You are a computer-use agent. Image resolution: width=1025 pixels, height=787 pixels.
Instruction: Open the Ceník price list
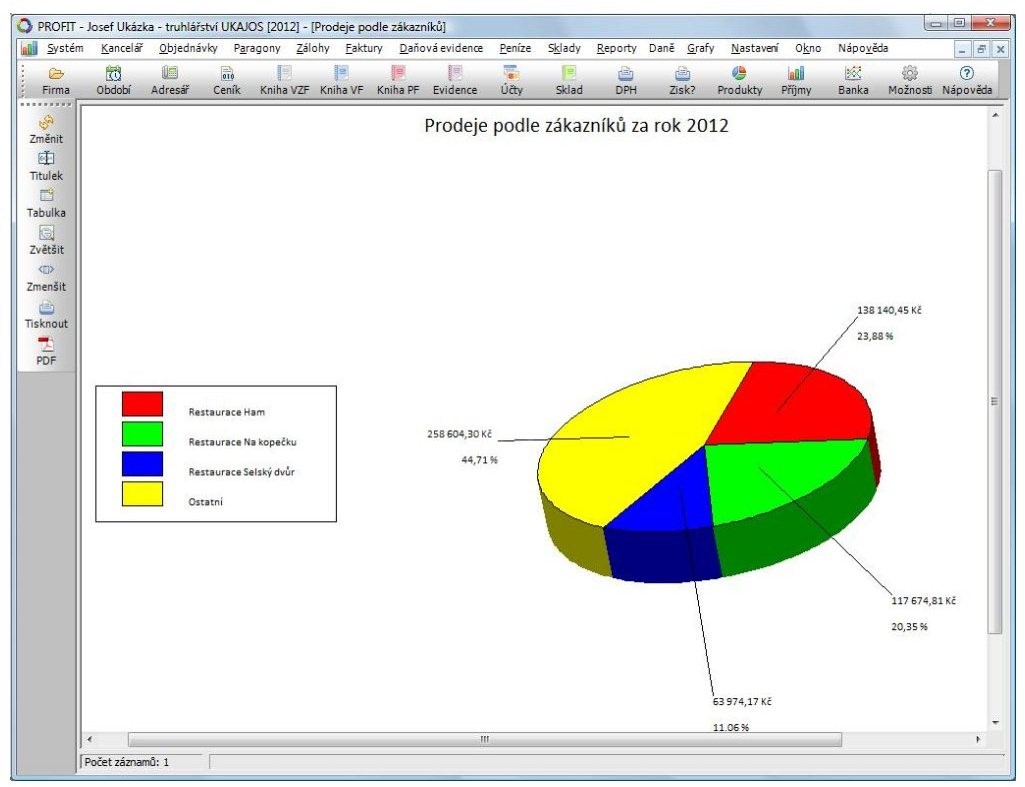click(227, 80)
